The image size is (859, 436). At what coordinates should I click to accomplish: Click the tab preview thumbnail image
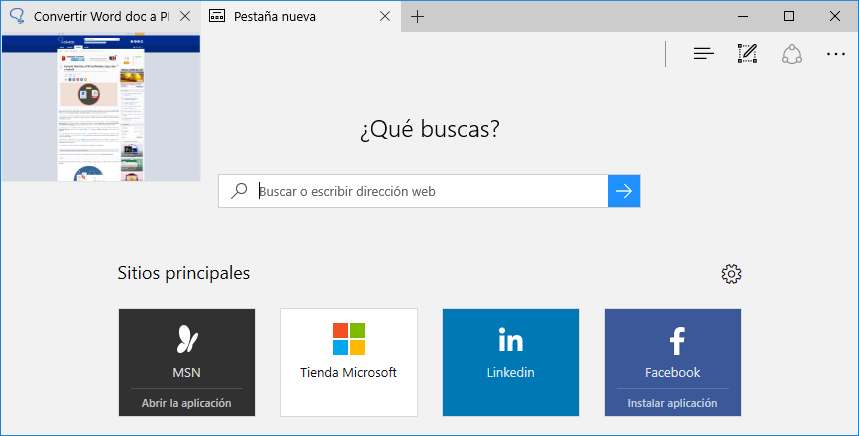coord(100,108)
